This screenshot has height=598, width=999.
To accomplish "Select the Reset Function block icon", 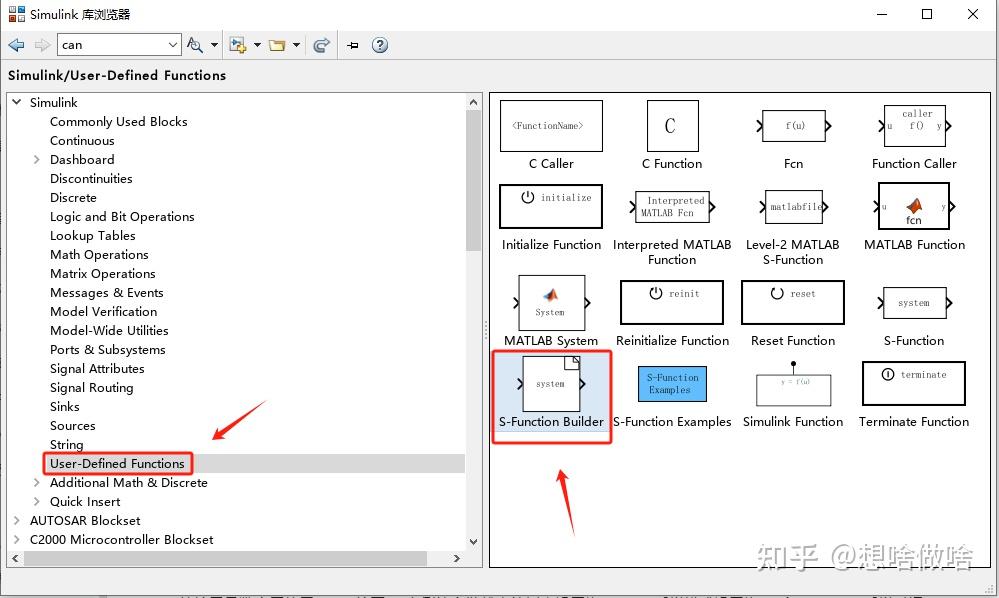I will tap(793, 303).
